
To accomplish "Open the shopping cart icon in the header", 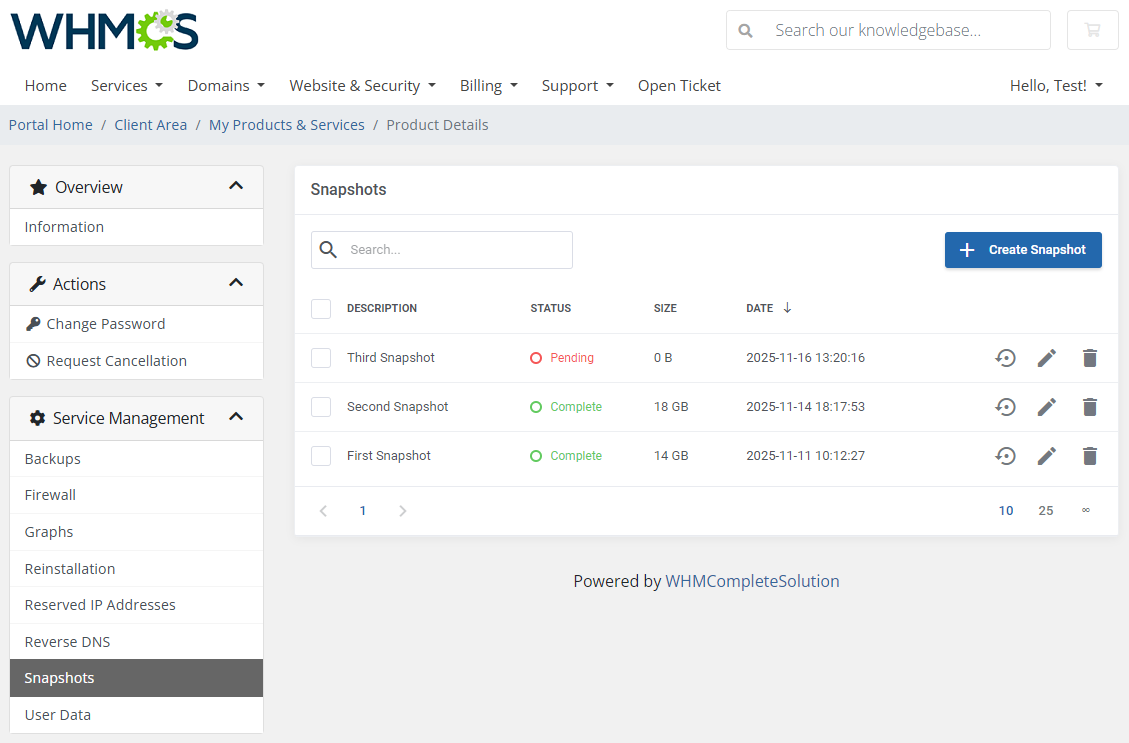I will (1092, 30).
